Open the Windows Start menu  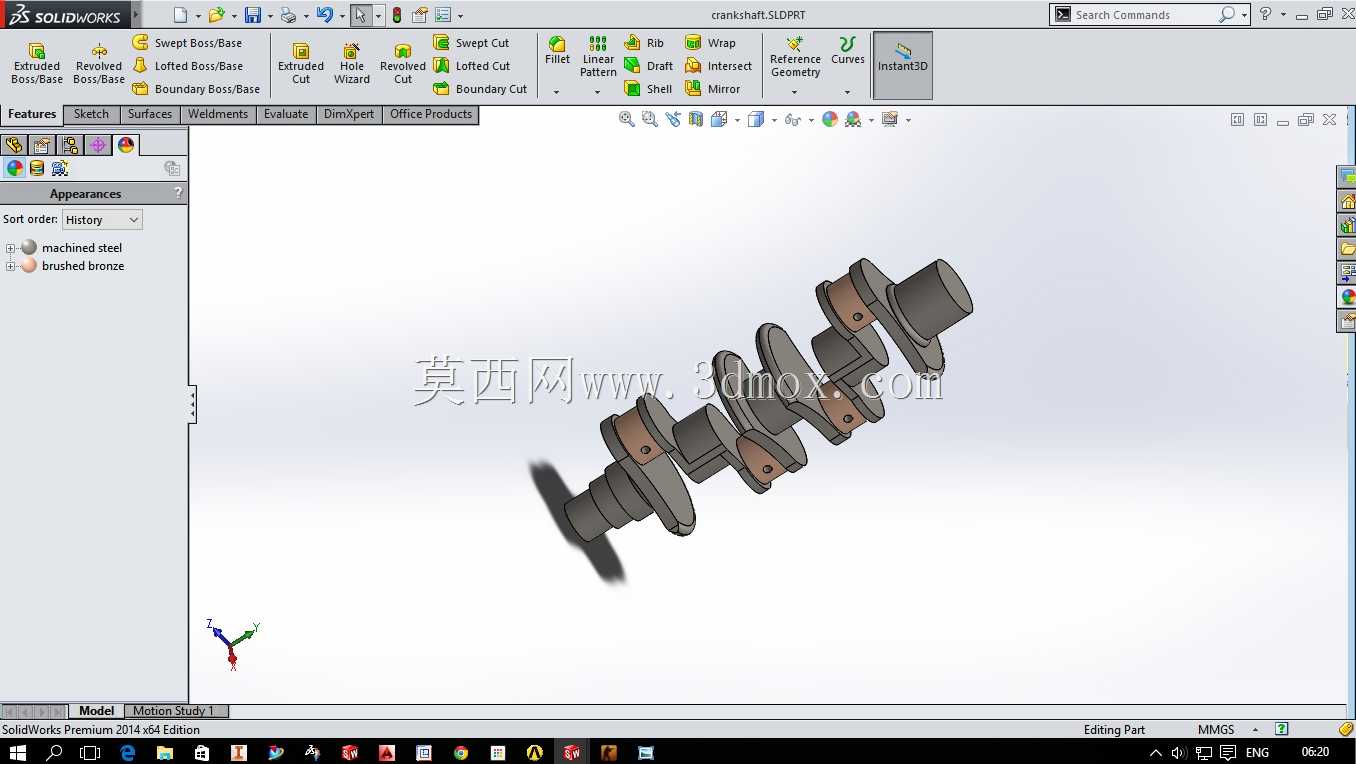tap(17, 752)
